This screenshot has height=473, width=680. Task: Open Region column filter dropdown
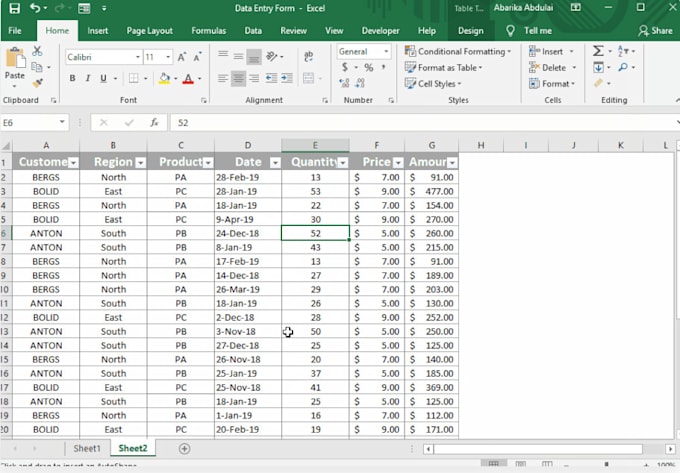(x=141, y=163)
